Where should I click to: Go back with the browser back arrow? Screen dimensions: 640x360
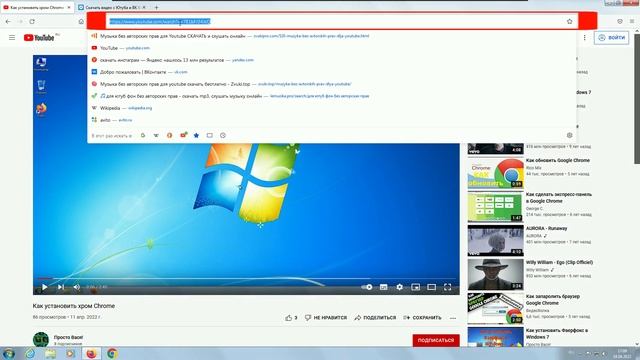point(8,21)
